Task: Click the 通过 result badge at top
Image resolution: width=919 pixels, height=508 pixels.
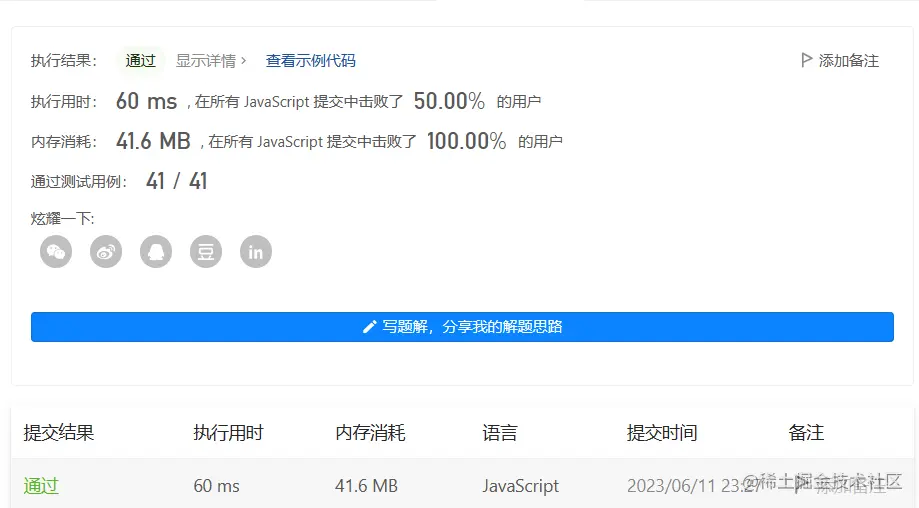Action: pos(141,60)
